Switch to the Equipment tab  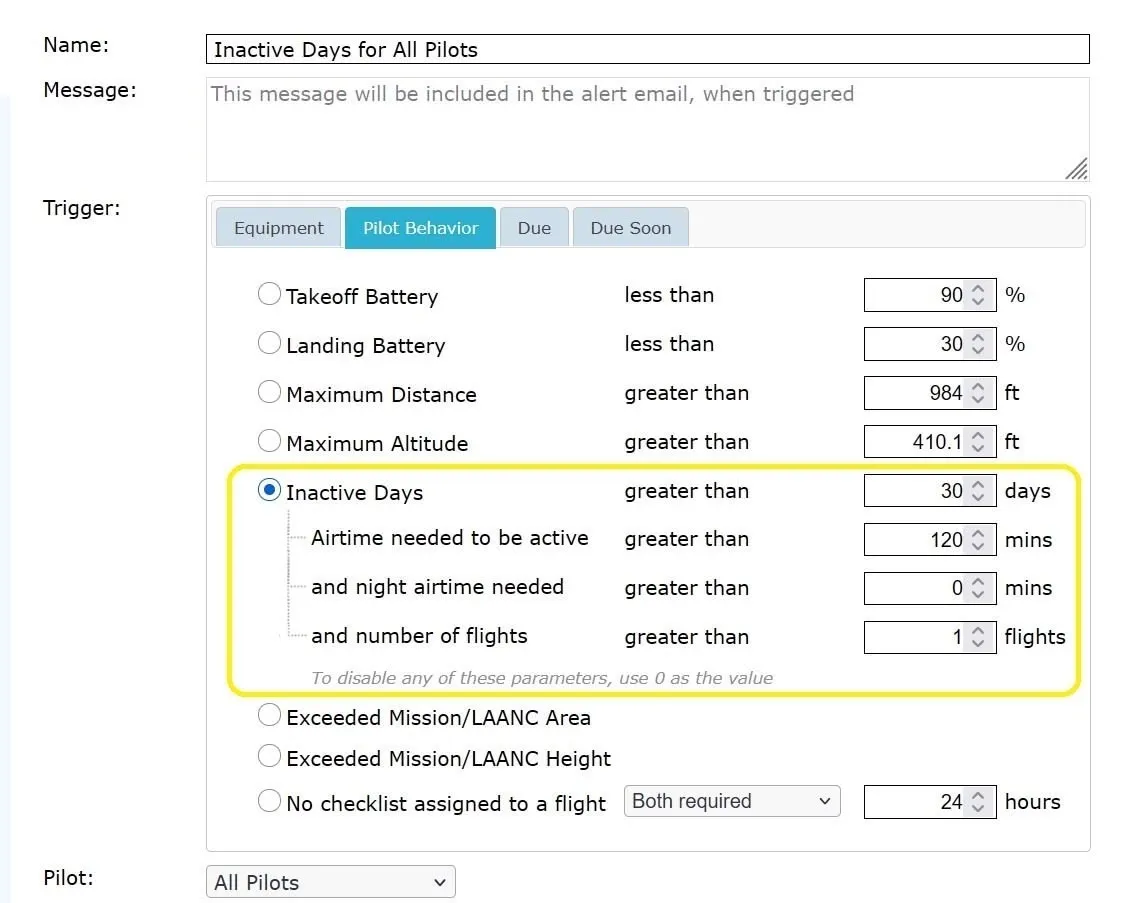(278, 228)
